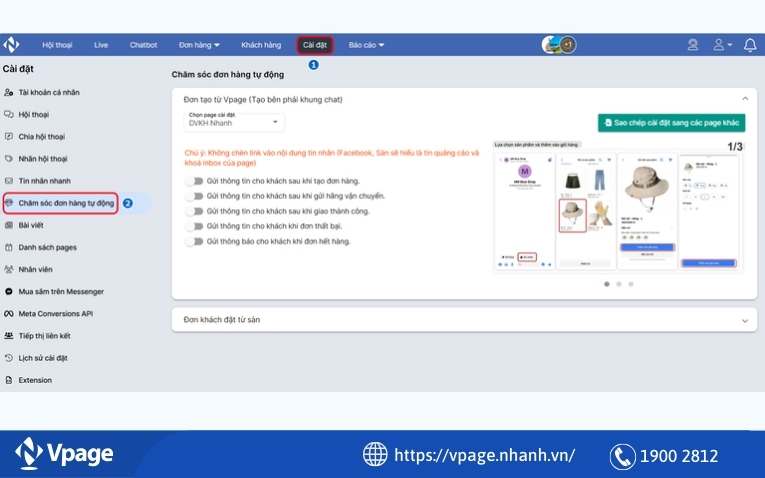765x478 pixels.
Task: Click the Meta infinity logo icon
Action: pyautogui.click(x=9, y=314)
